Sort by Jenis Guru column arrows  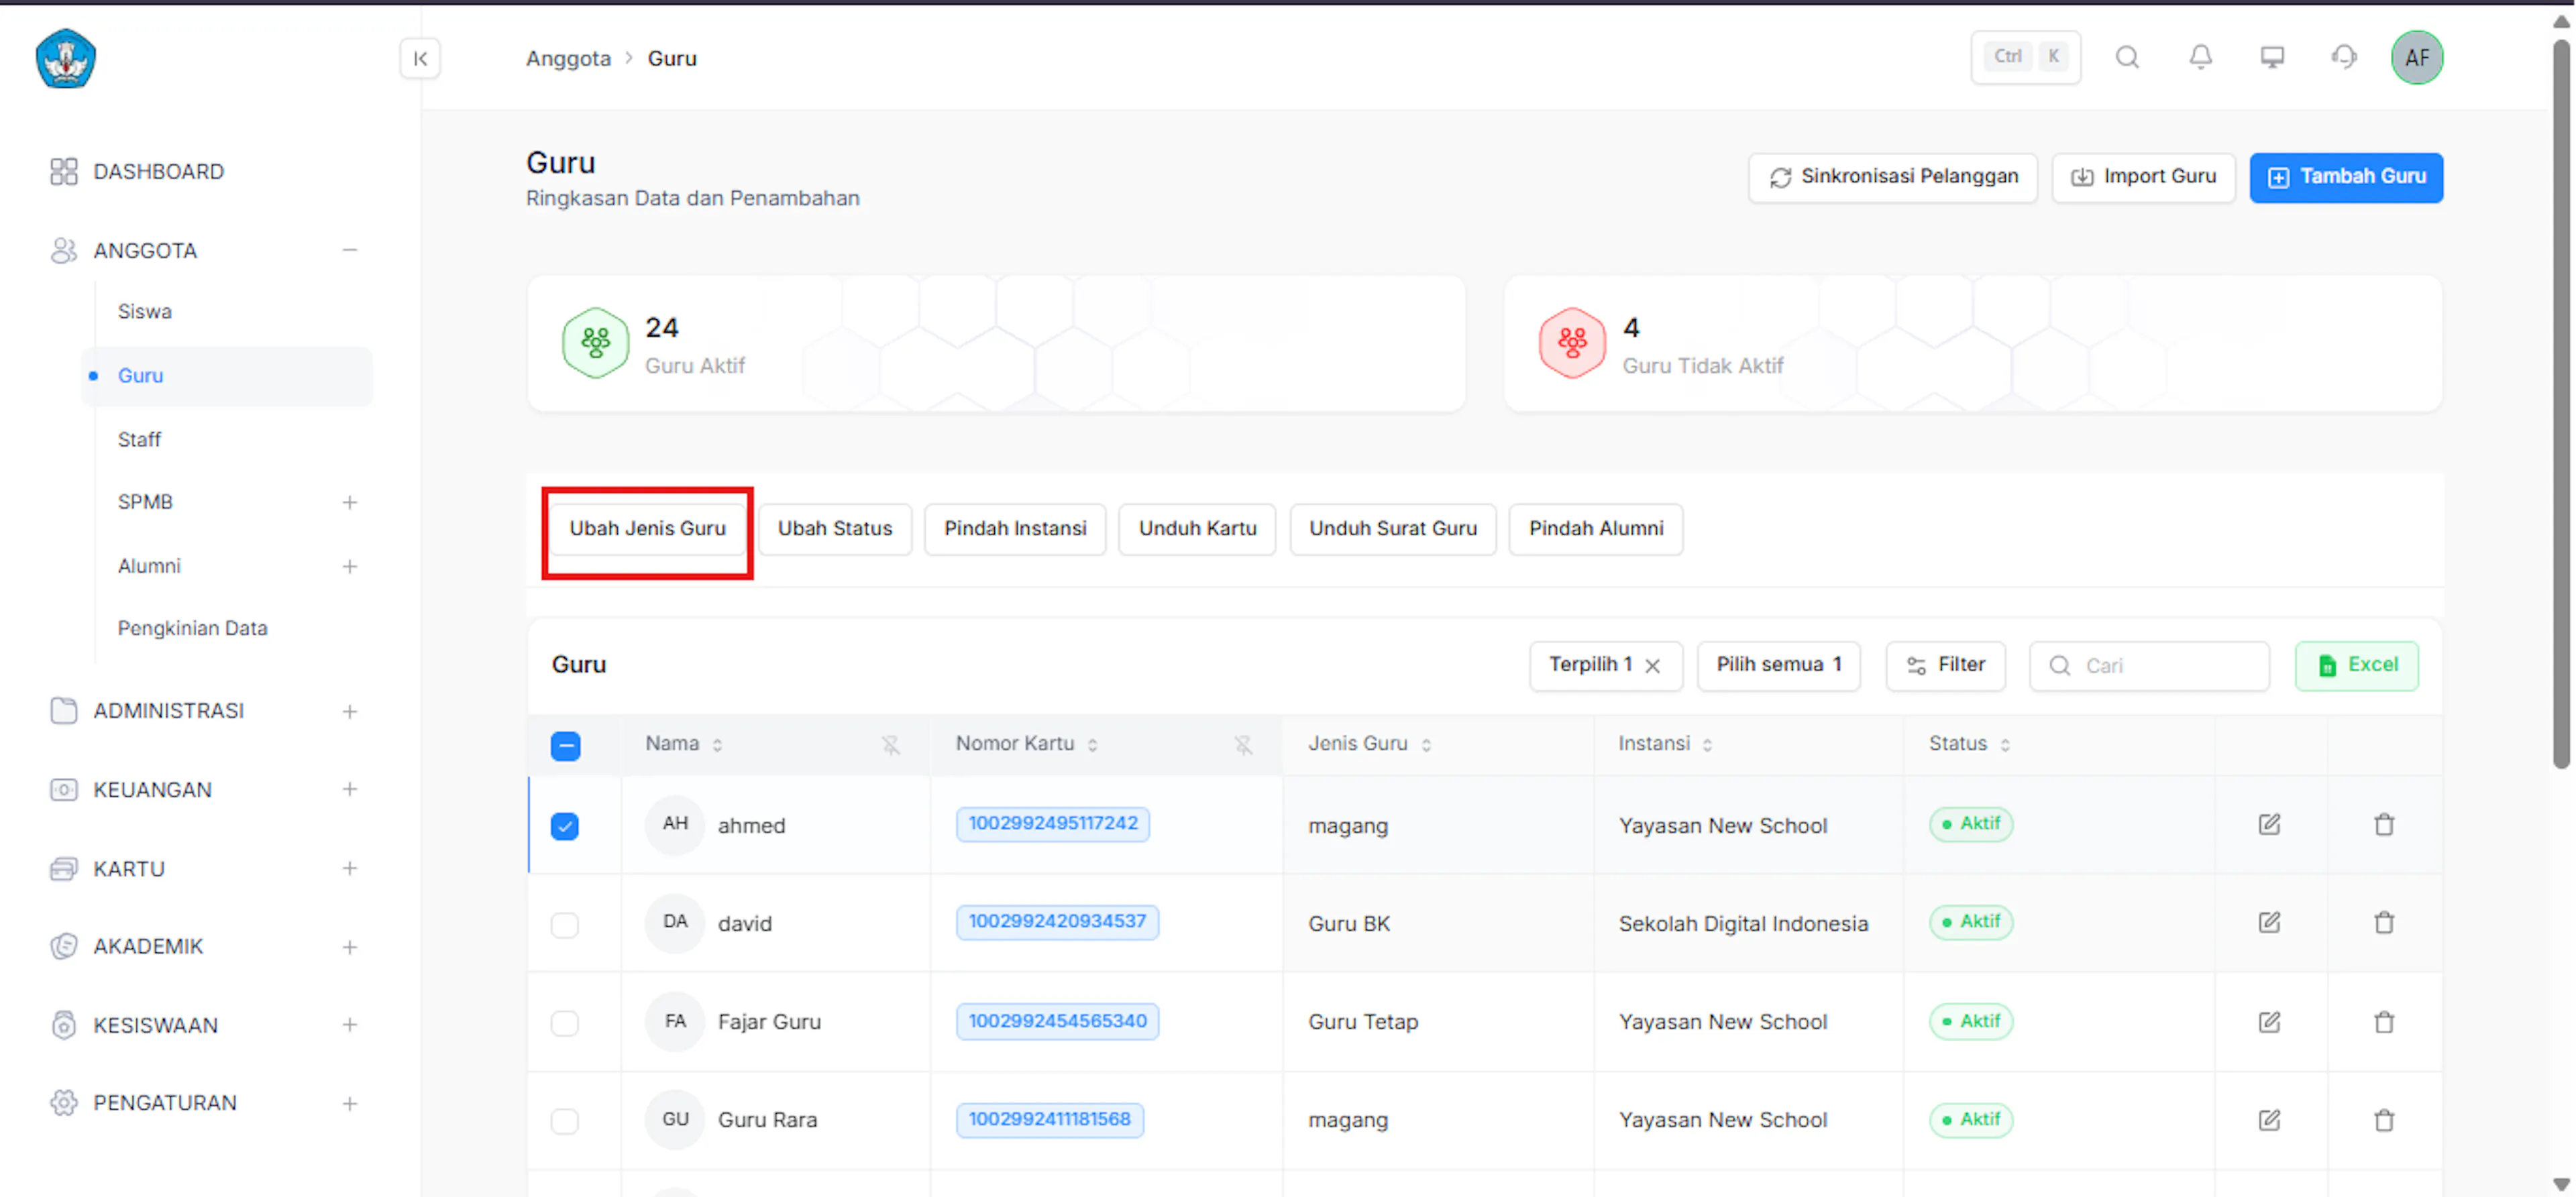1426,744
